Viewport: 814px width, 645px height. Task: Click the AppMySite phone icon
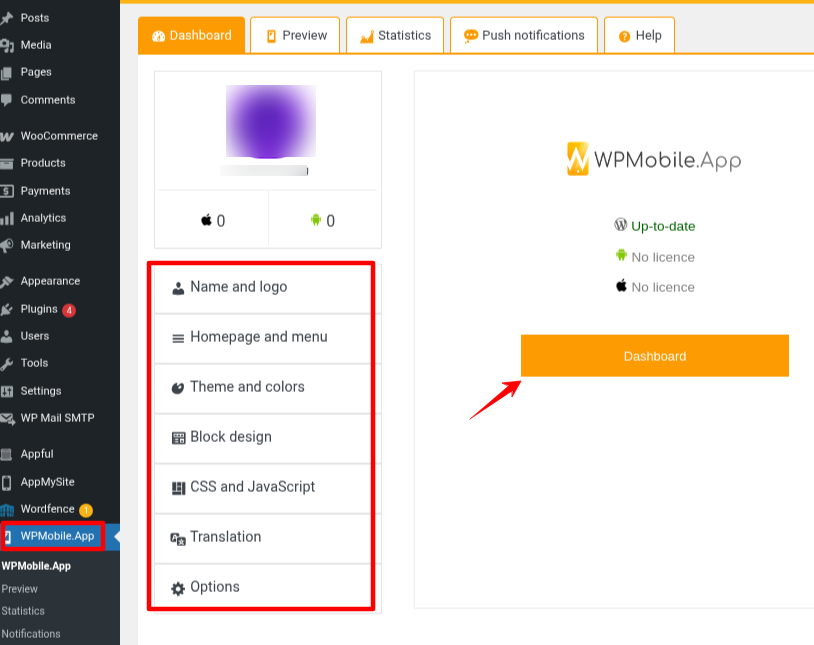point(6,482)
